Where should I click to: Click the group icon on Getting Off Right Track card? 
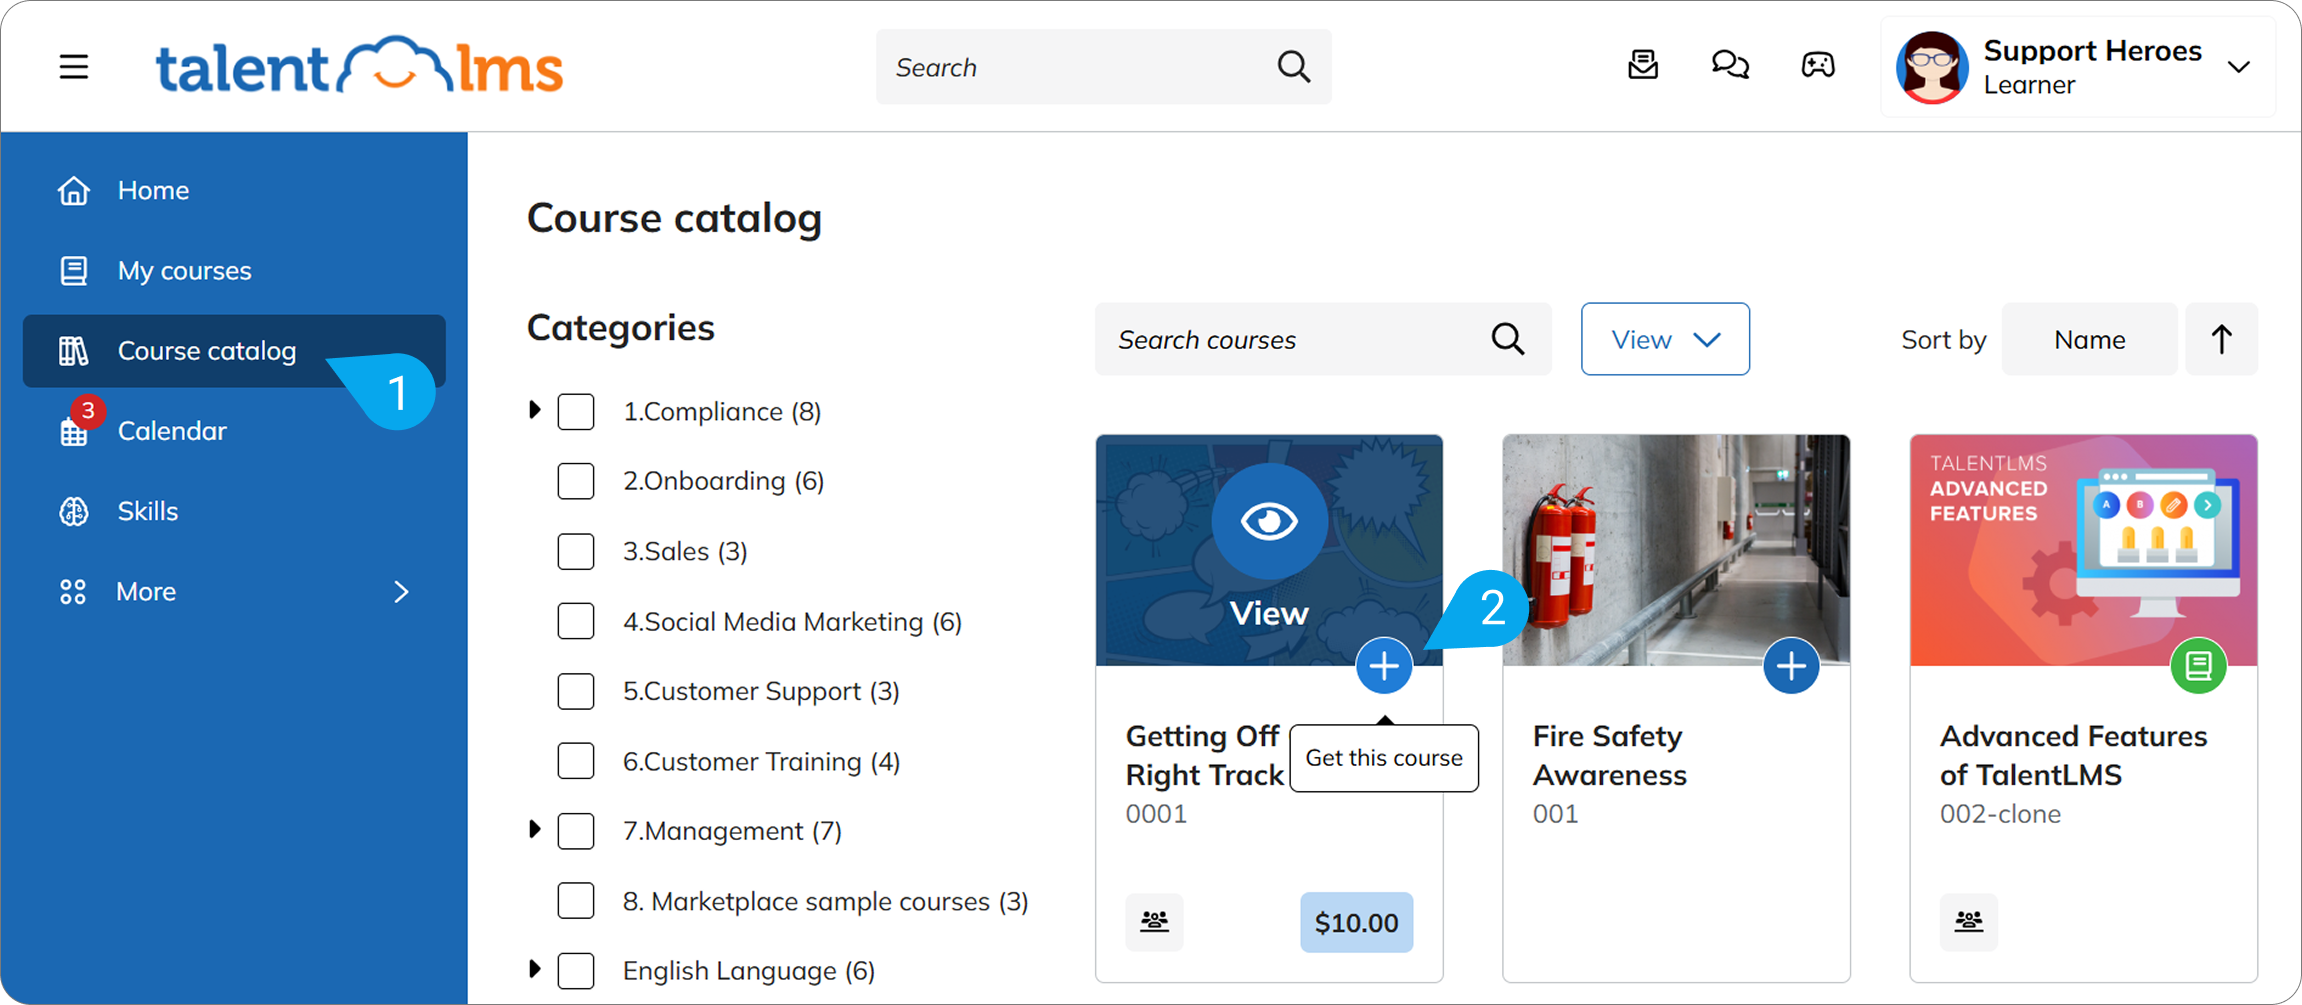click(x=1155, y=922)
